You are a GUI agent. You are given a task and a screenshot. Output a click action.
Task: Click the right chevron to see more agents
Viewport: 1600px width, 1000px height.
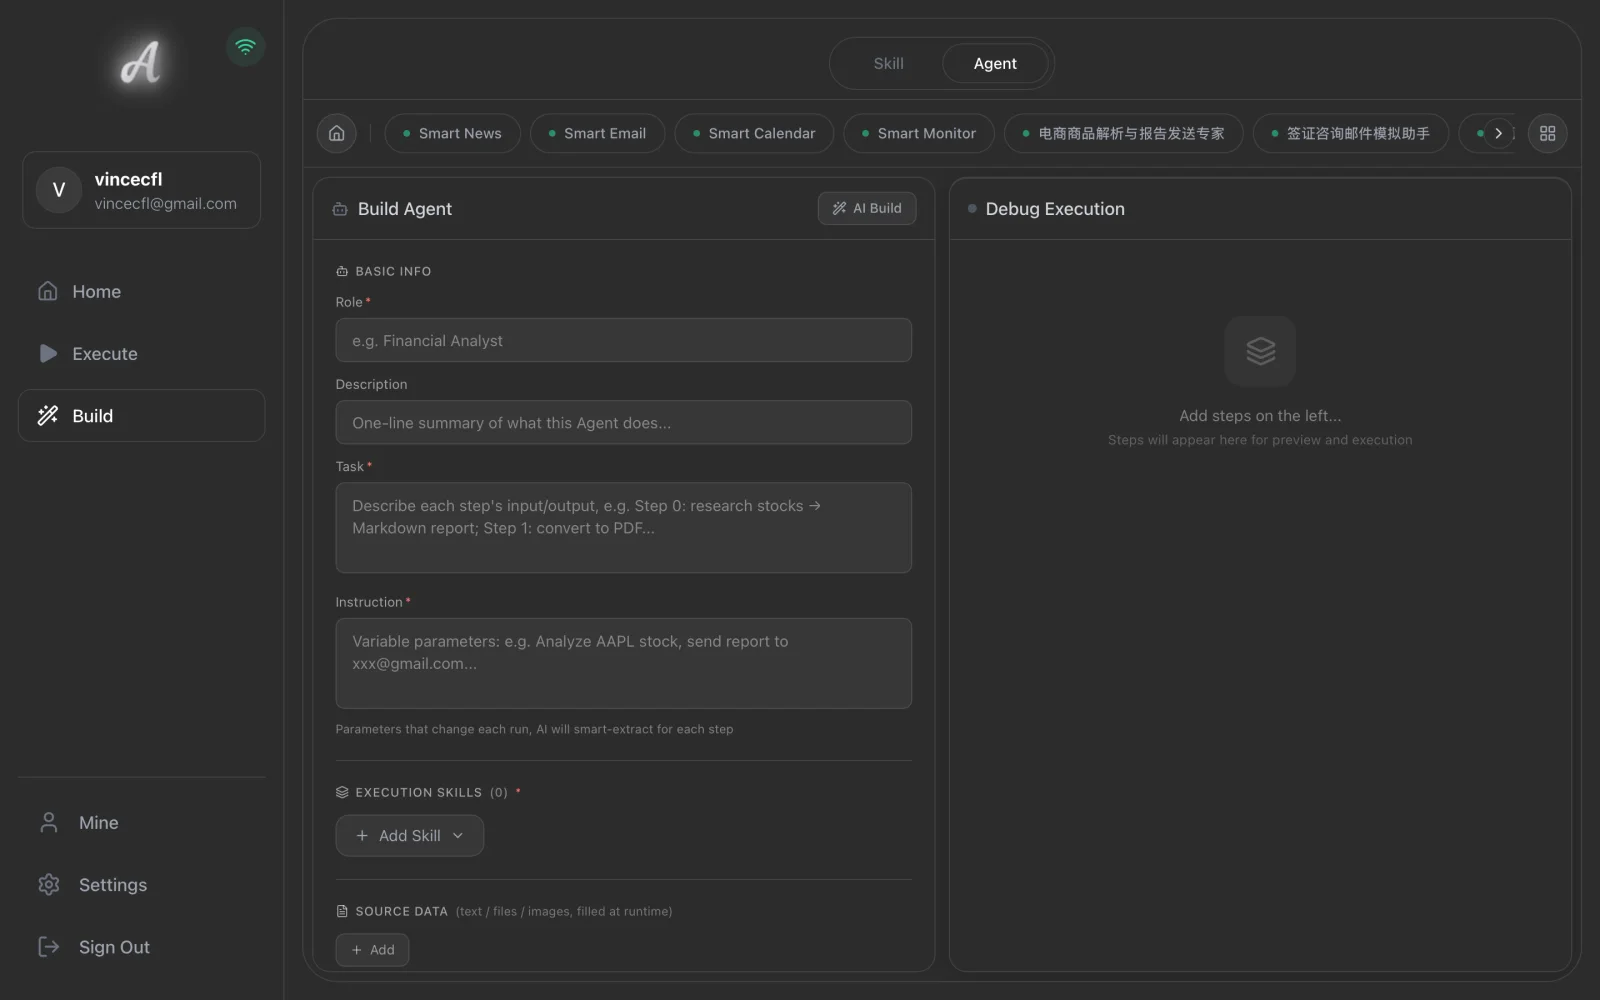click(x=1498, y=133)
